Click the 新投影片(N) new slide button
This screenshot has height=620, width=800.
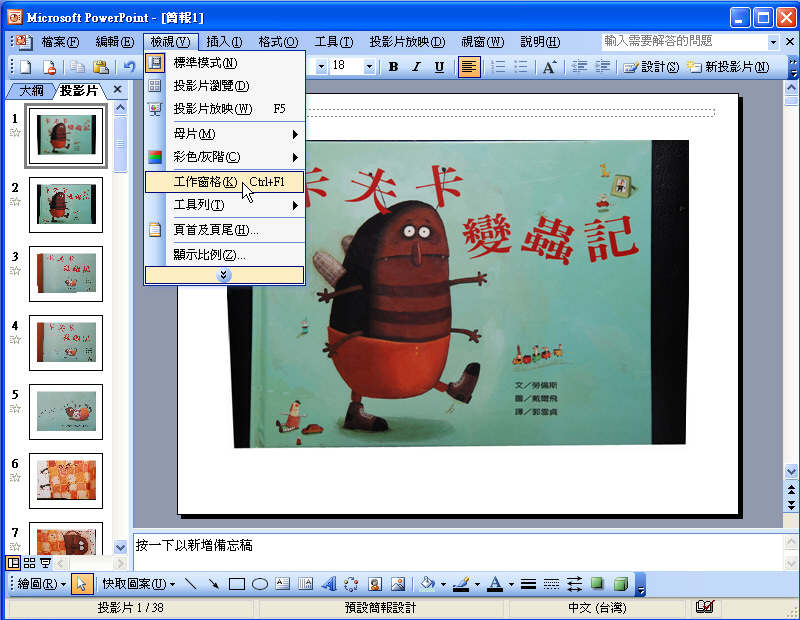[728, 67]
